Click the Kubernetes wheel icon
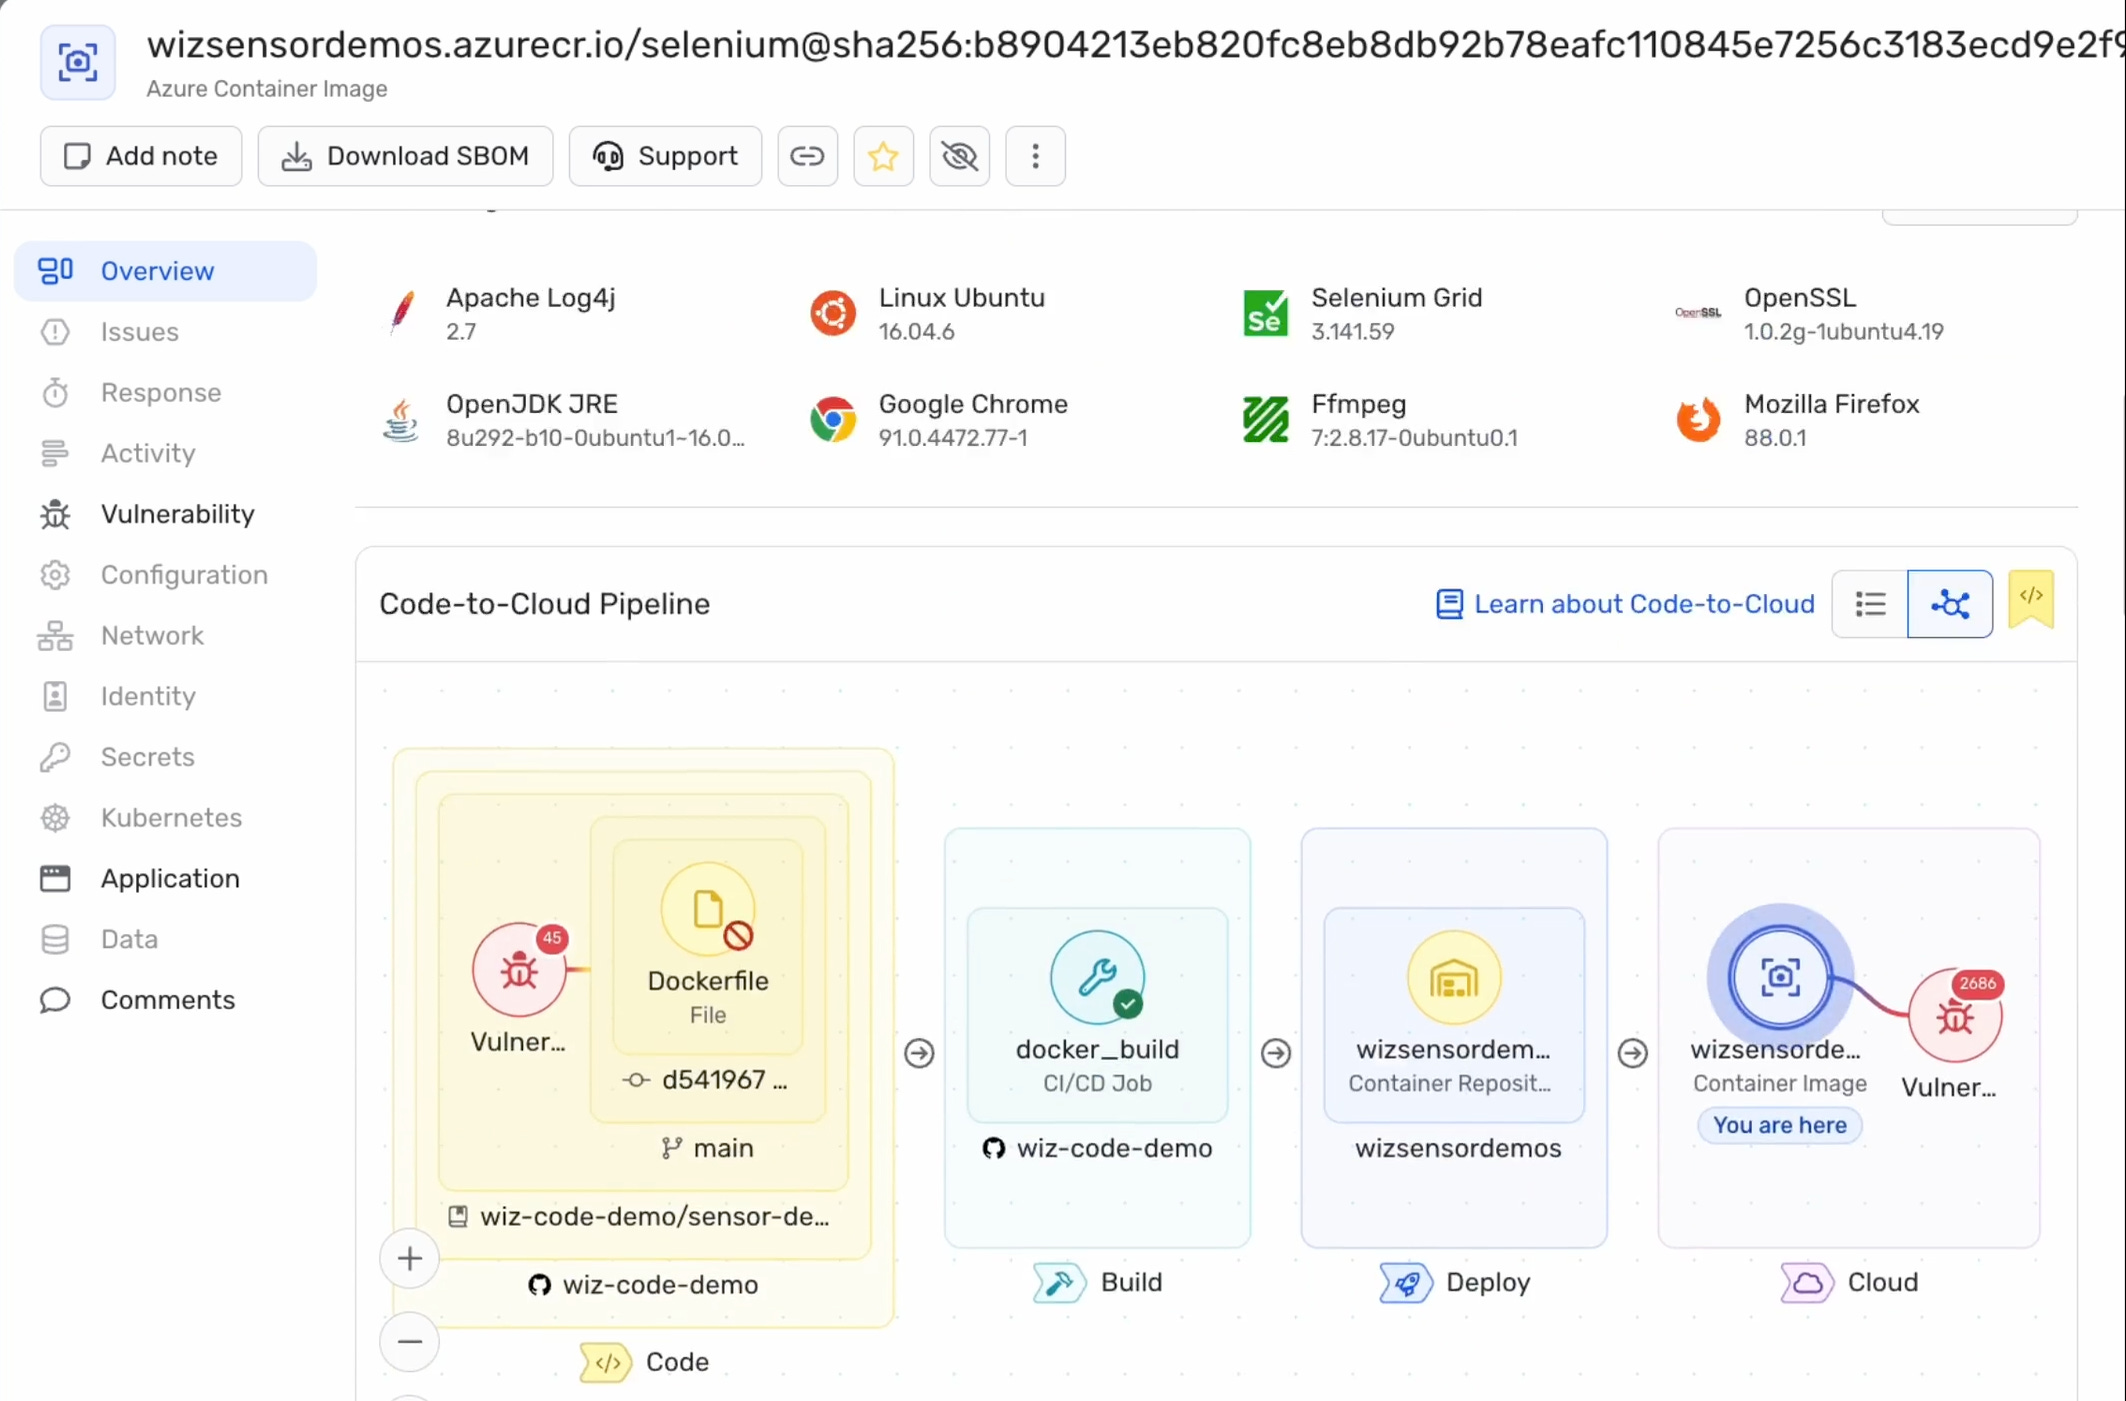This screenshot has width=2126, height=1401. [55, 818]
